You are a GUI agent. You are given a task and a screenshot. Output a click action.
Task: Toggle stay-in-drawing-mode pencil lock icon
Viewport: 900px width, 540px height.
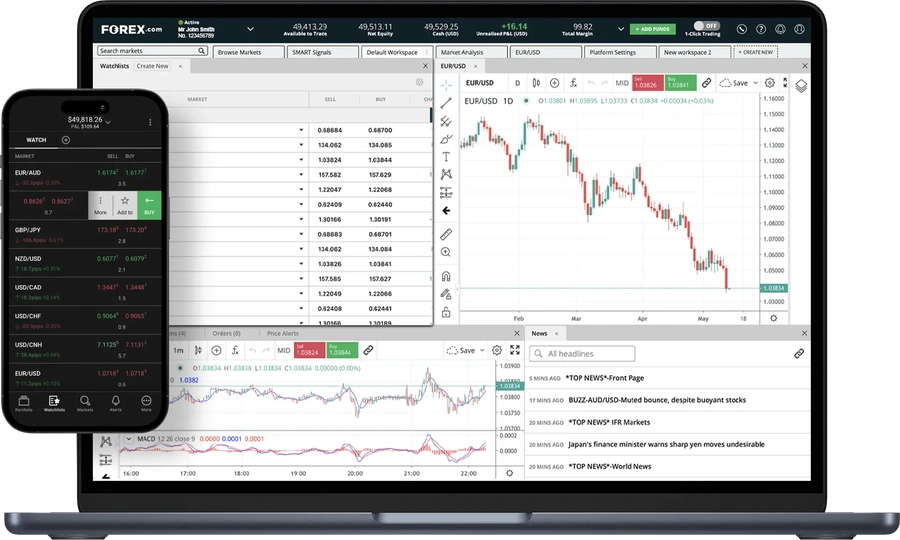point(446,294)
